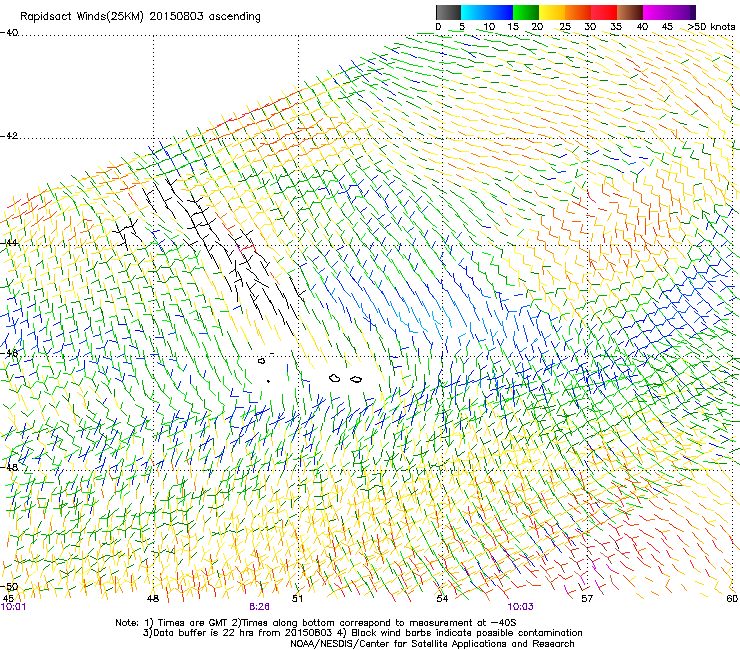The image size is (740, 650).
Task: Select the red 30-35 knots legend swatch
Action: pyautogui.click(x=604, y=12)
